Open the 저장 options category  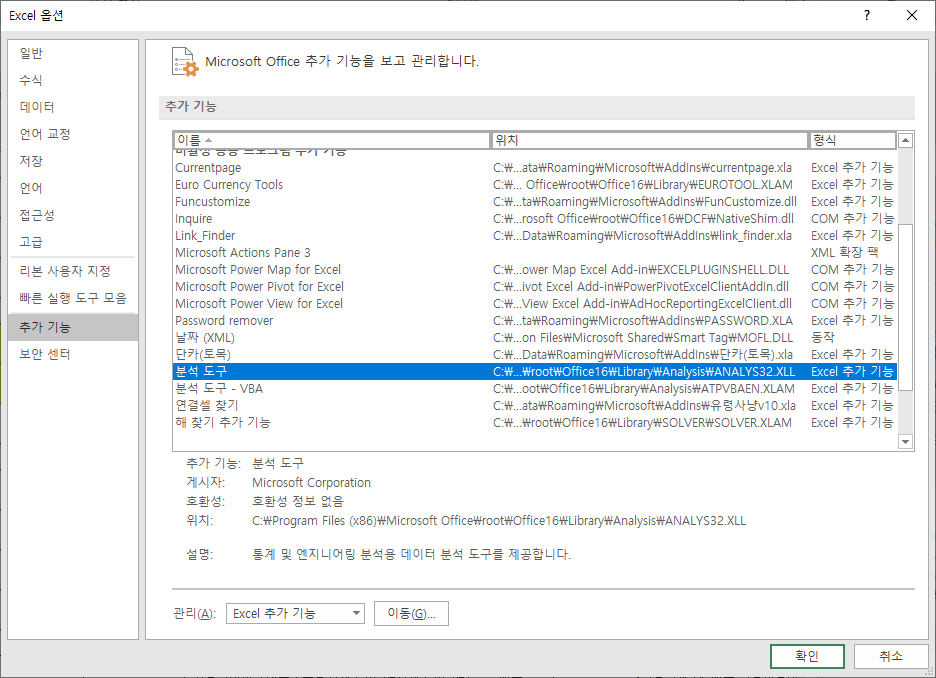pyautogui.click(x=73, y=161)
